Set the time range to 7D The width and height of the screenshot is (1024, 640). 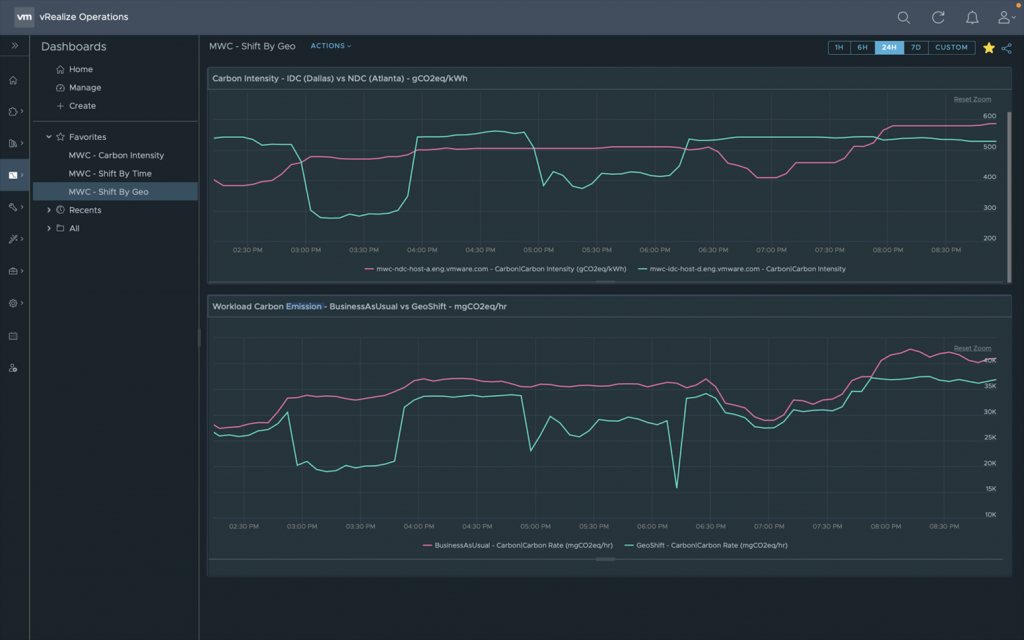[x=915, y=47]
